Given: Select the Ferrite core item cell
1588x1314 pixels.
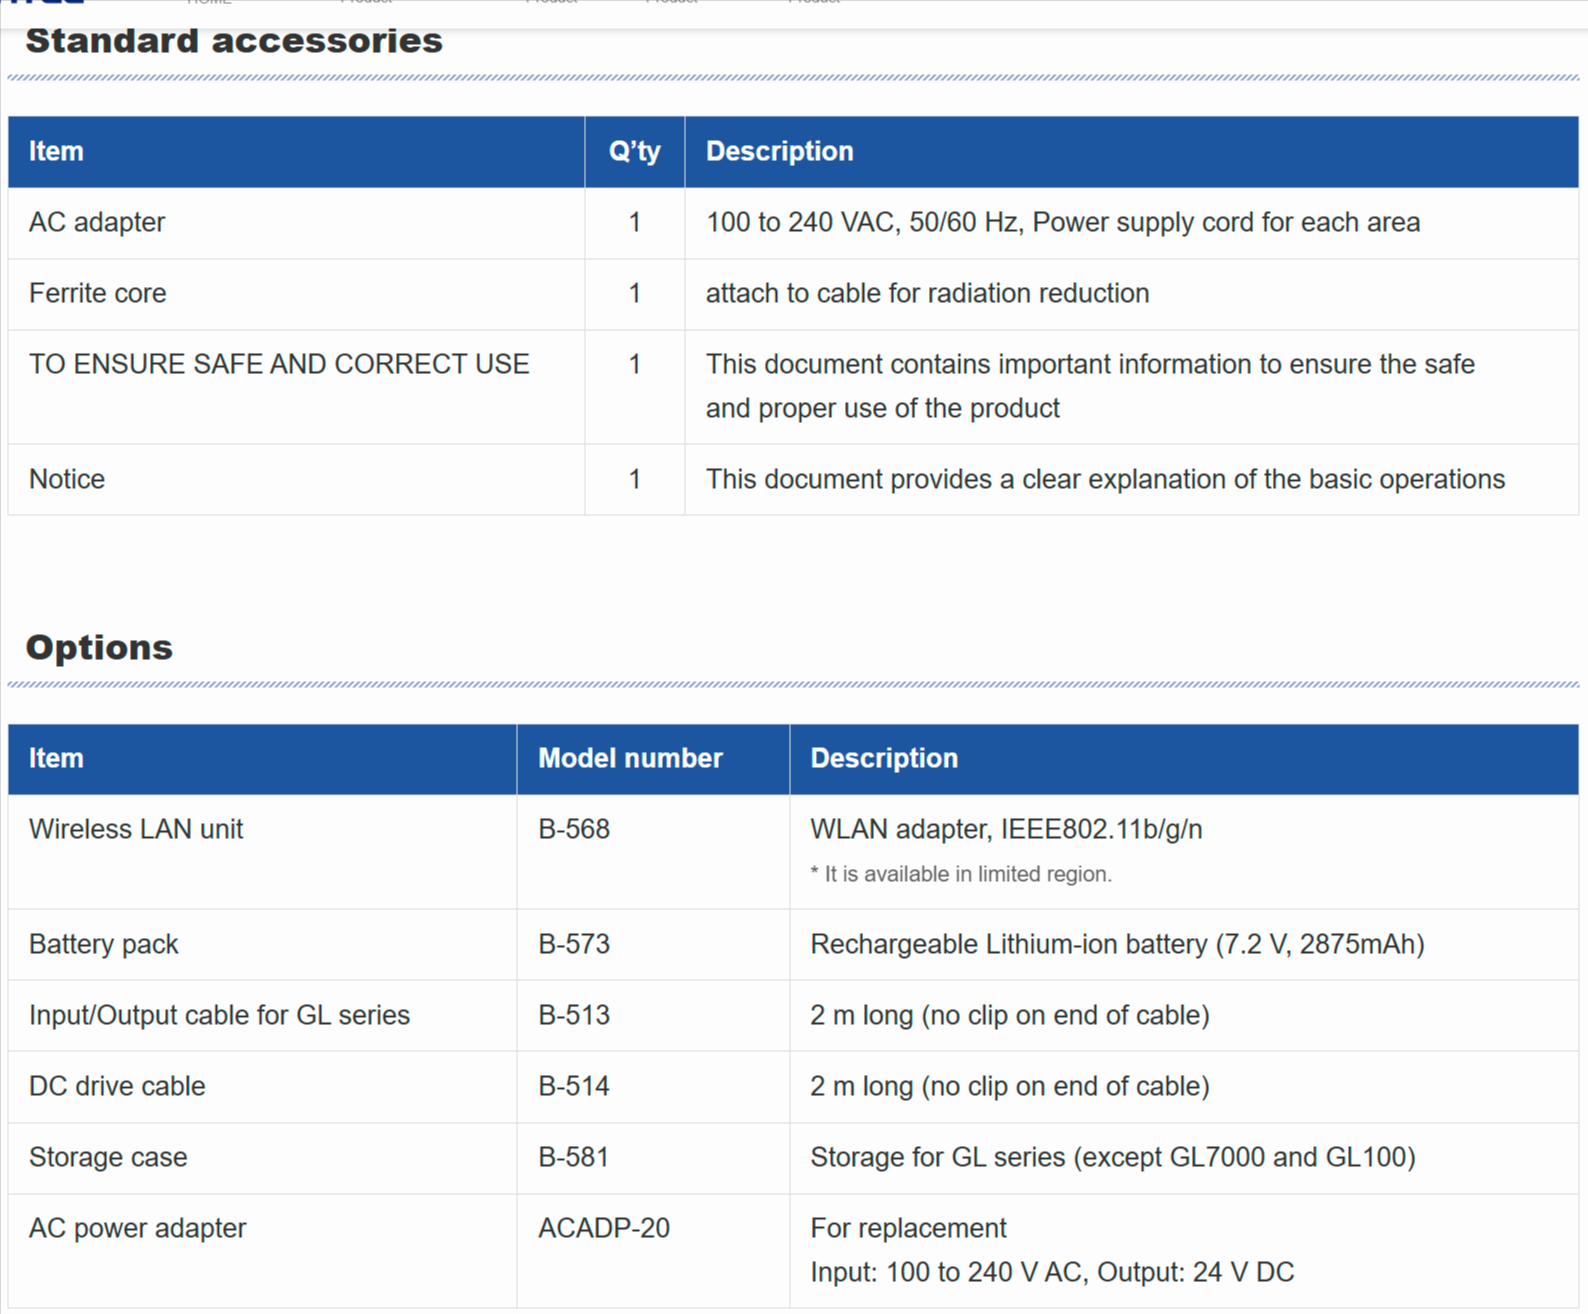Looking at the screenshot, I should coord(98,293).
